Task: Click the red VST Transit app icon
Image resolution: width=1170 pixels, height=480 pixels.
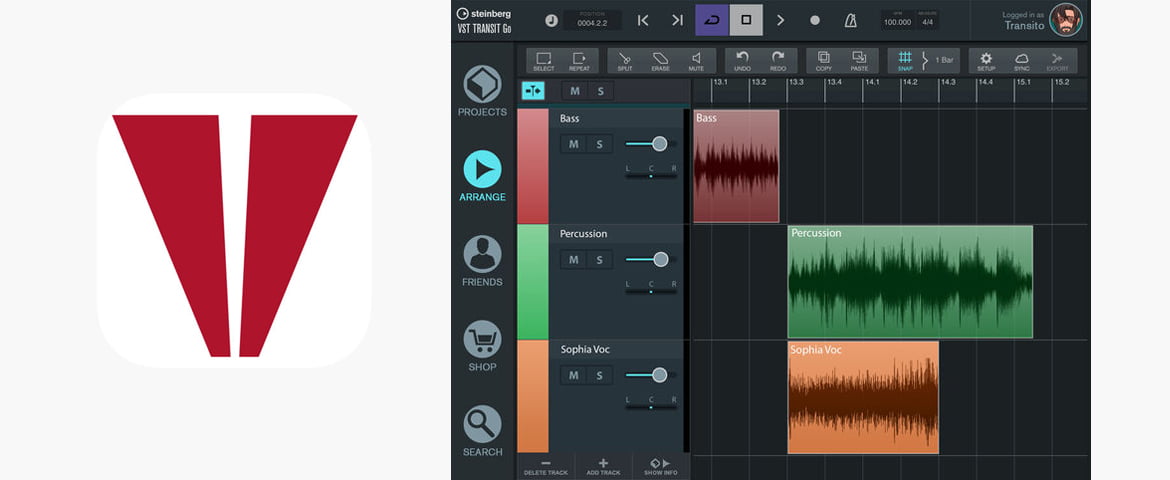Action: (x=234, y=230)
